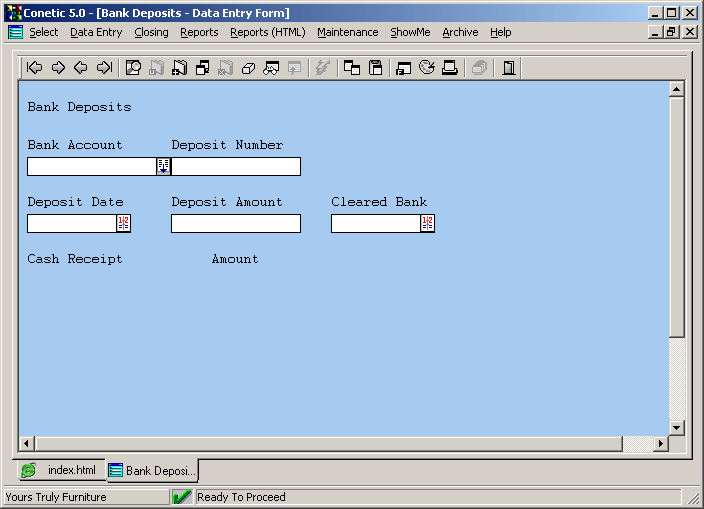
Task: Click the green Ready To Proceed checkmark
Action: [182, 497]
